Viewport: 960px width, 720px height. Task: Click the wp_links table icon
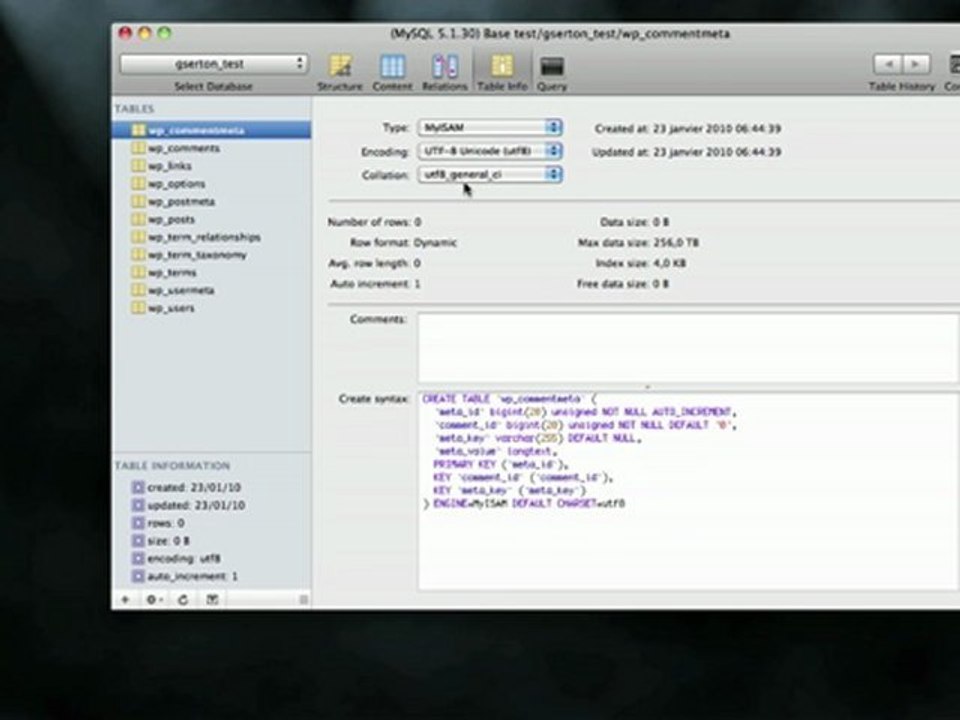[138, 165]
